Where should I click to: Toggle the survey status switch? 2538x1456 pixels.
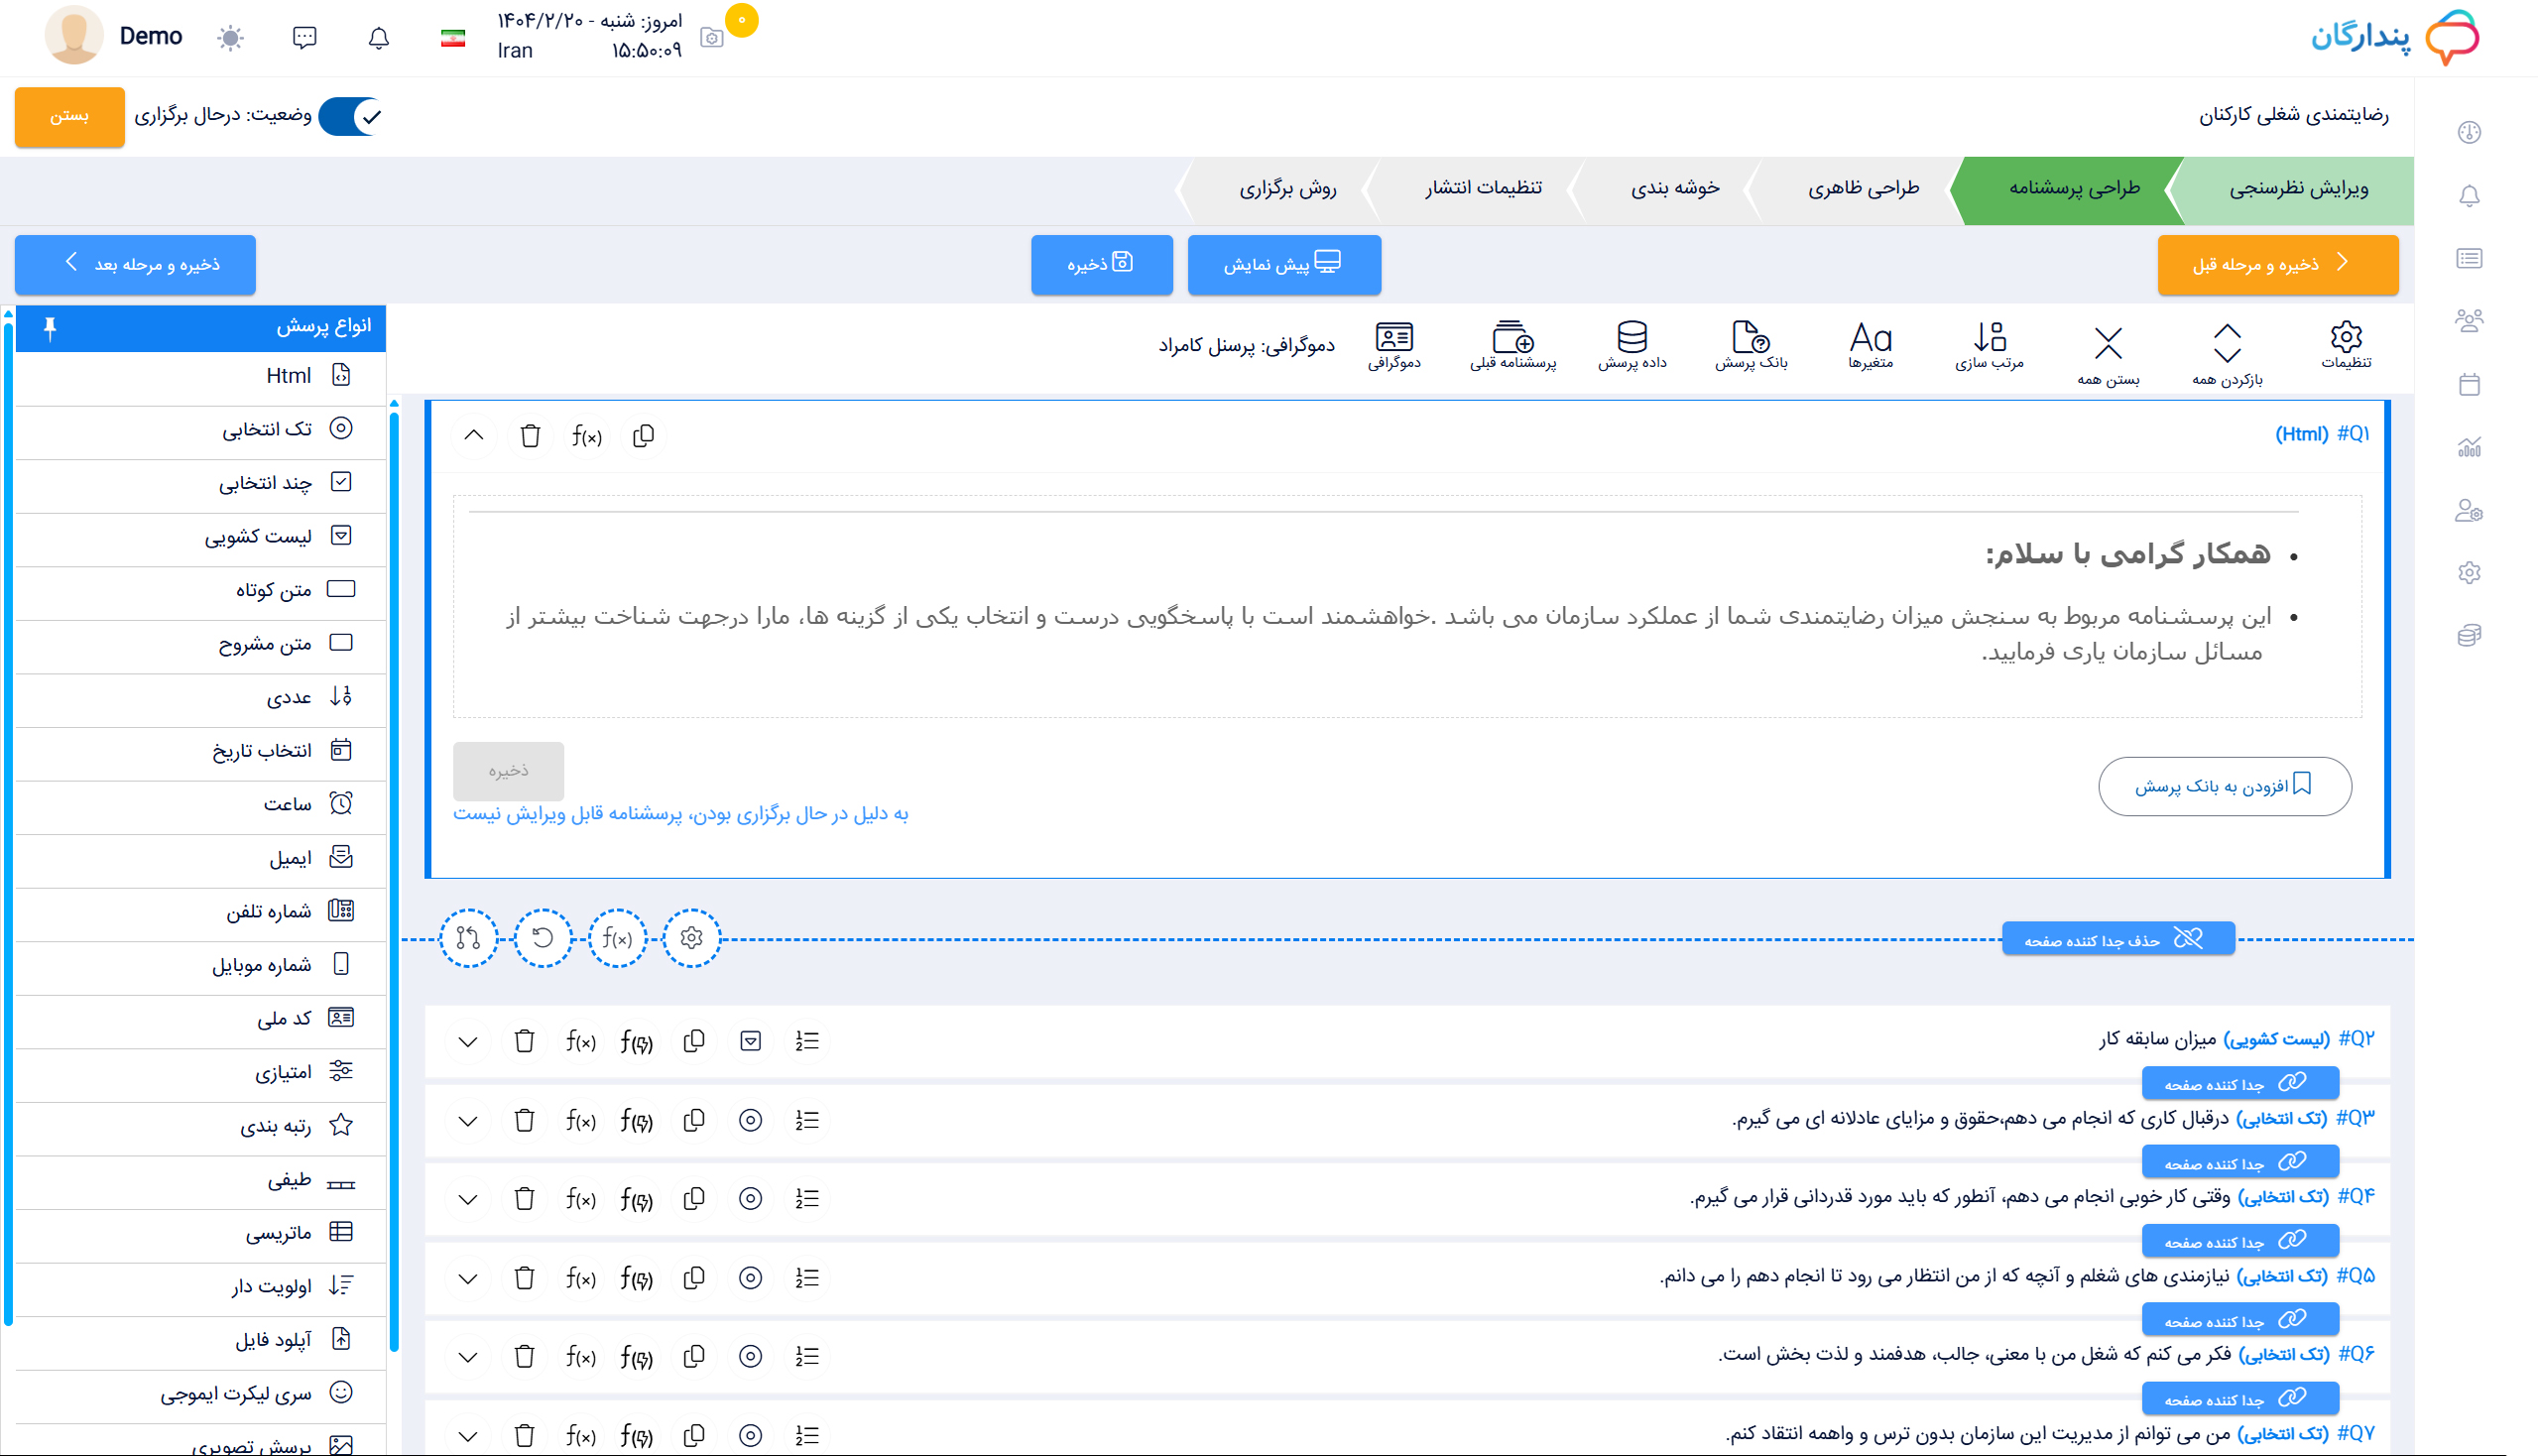coord(351,116)
